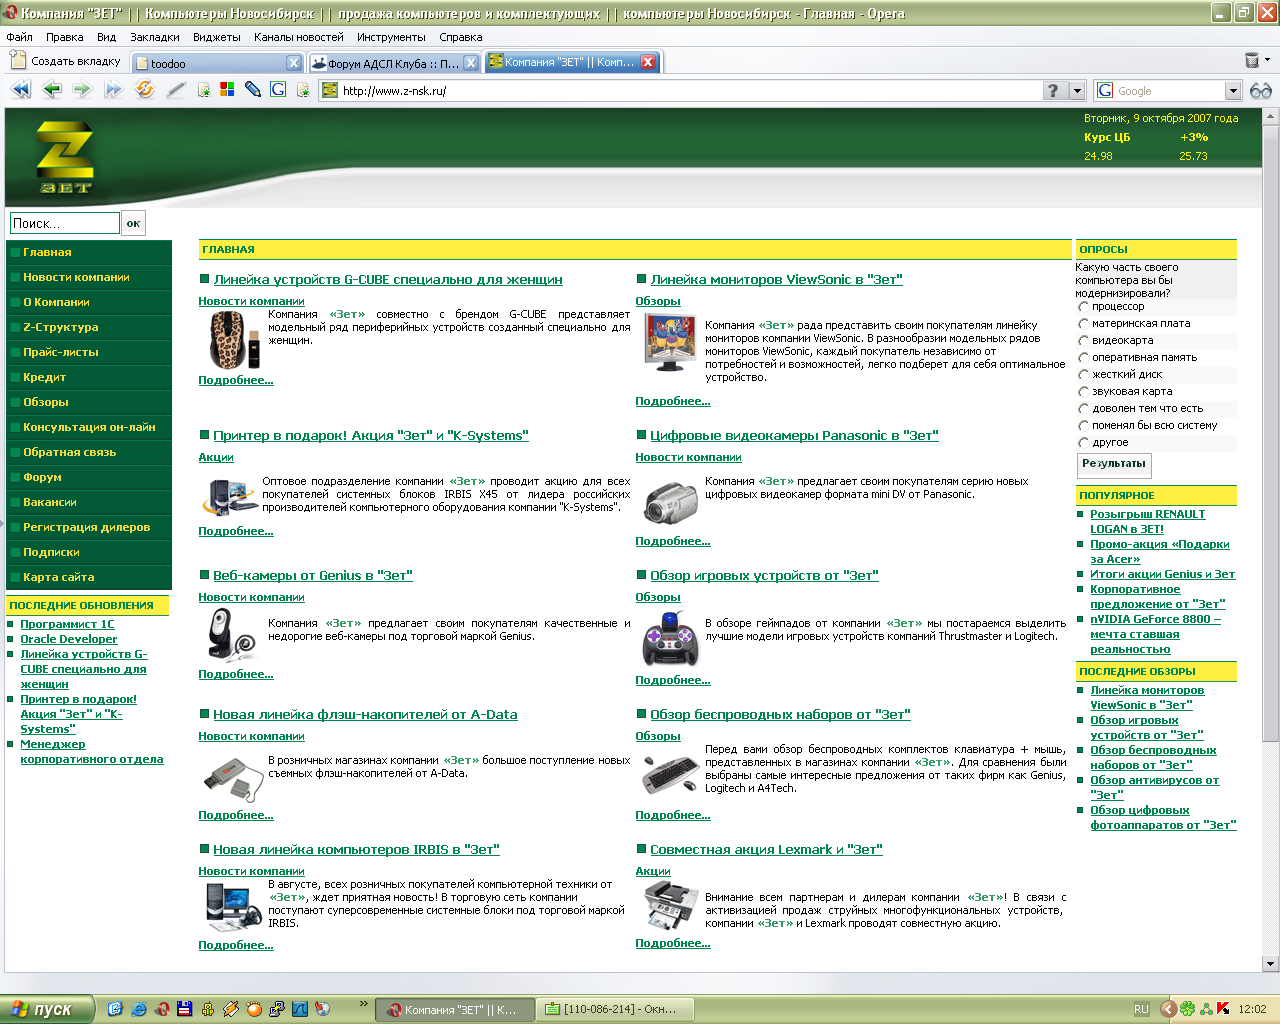Click the Создать вкладку button

(65, 61)
